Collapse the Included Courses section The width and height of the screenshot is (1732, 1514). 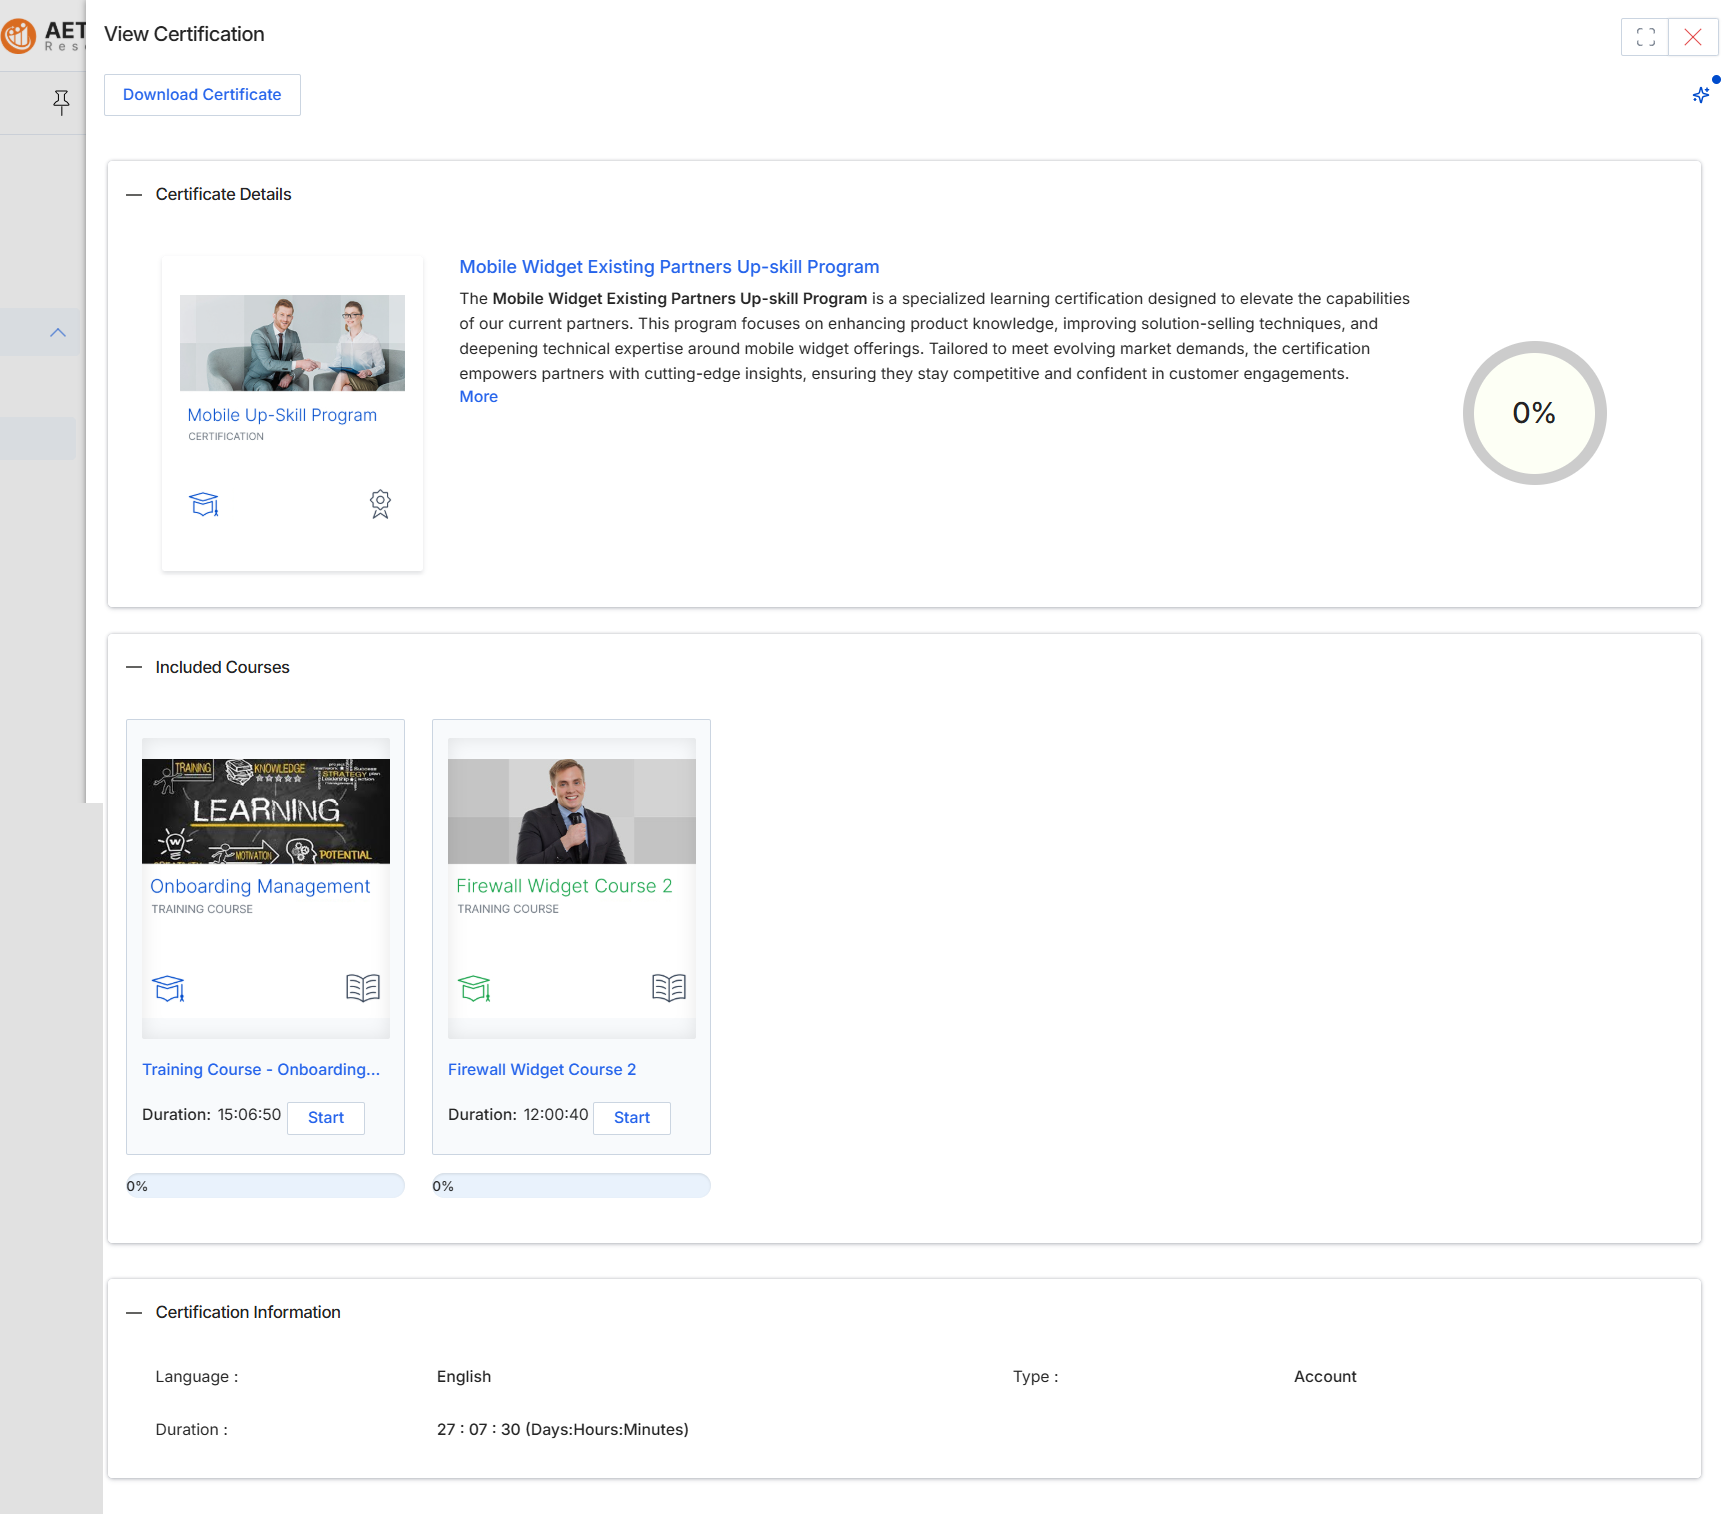click(x=134, y=667)
